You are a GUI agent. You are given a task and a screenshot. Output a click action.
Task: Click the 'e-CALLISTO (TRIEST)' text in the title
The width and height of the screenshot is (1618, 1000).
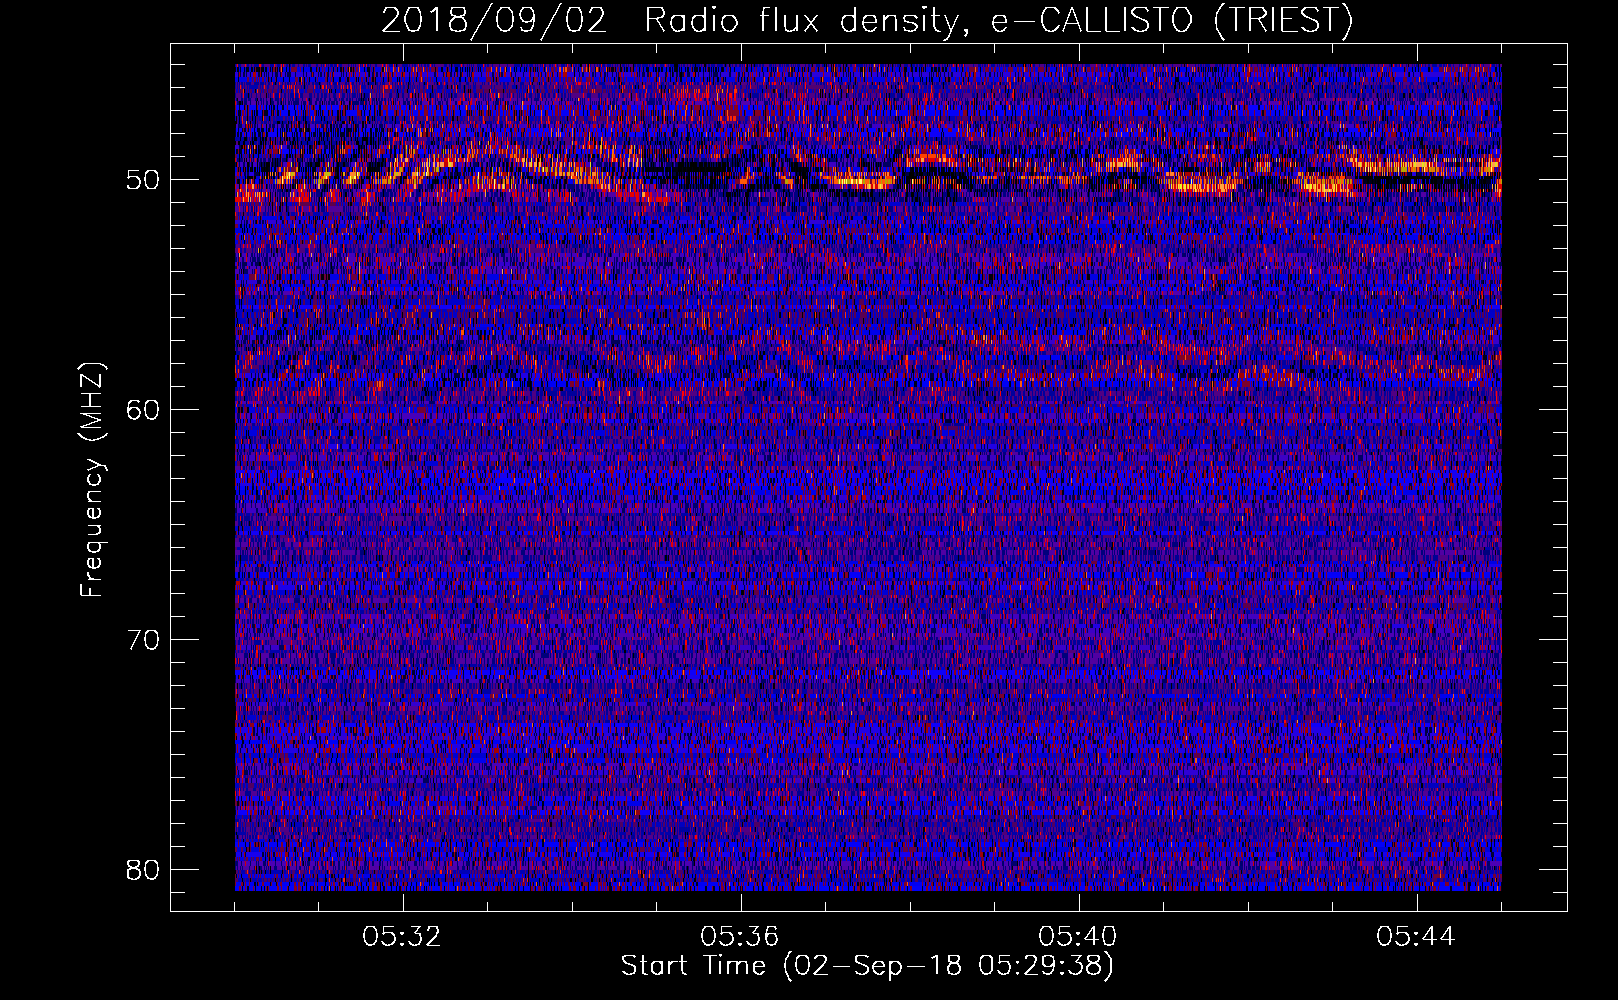1172,21
